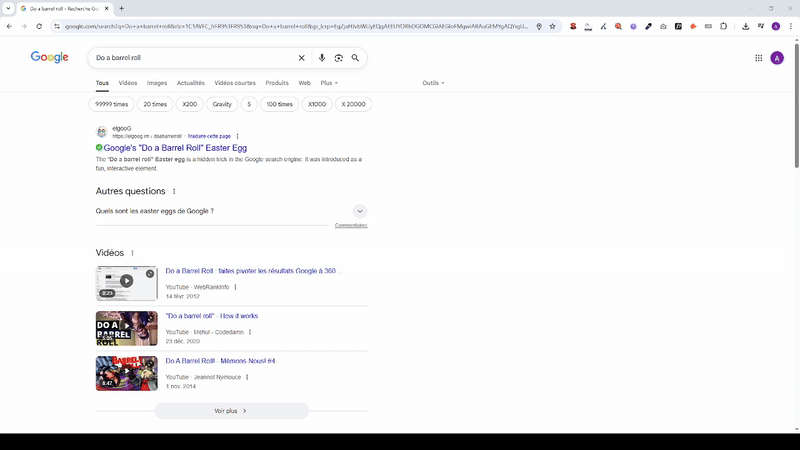This screenshot has height=450, width=800.
Task: Switch to the Vidéos tab
Action: tap(128, 83)
